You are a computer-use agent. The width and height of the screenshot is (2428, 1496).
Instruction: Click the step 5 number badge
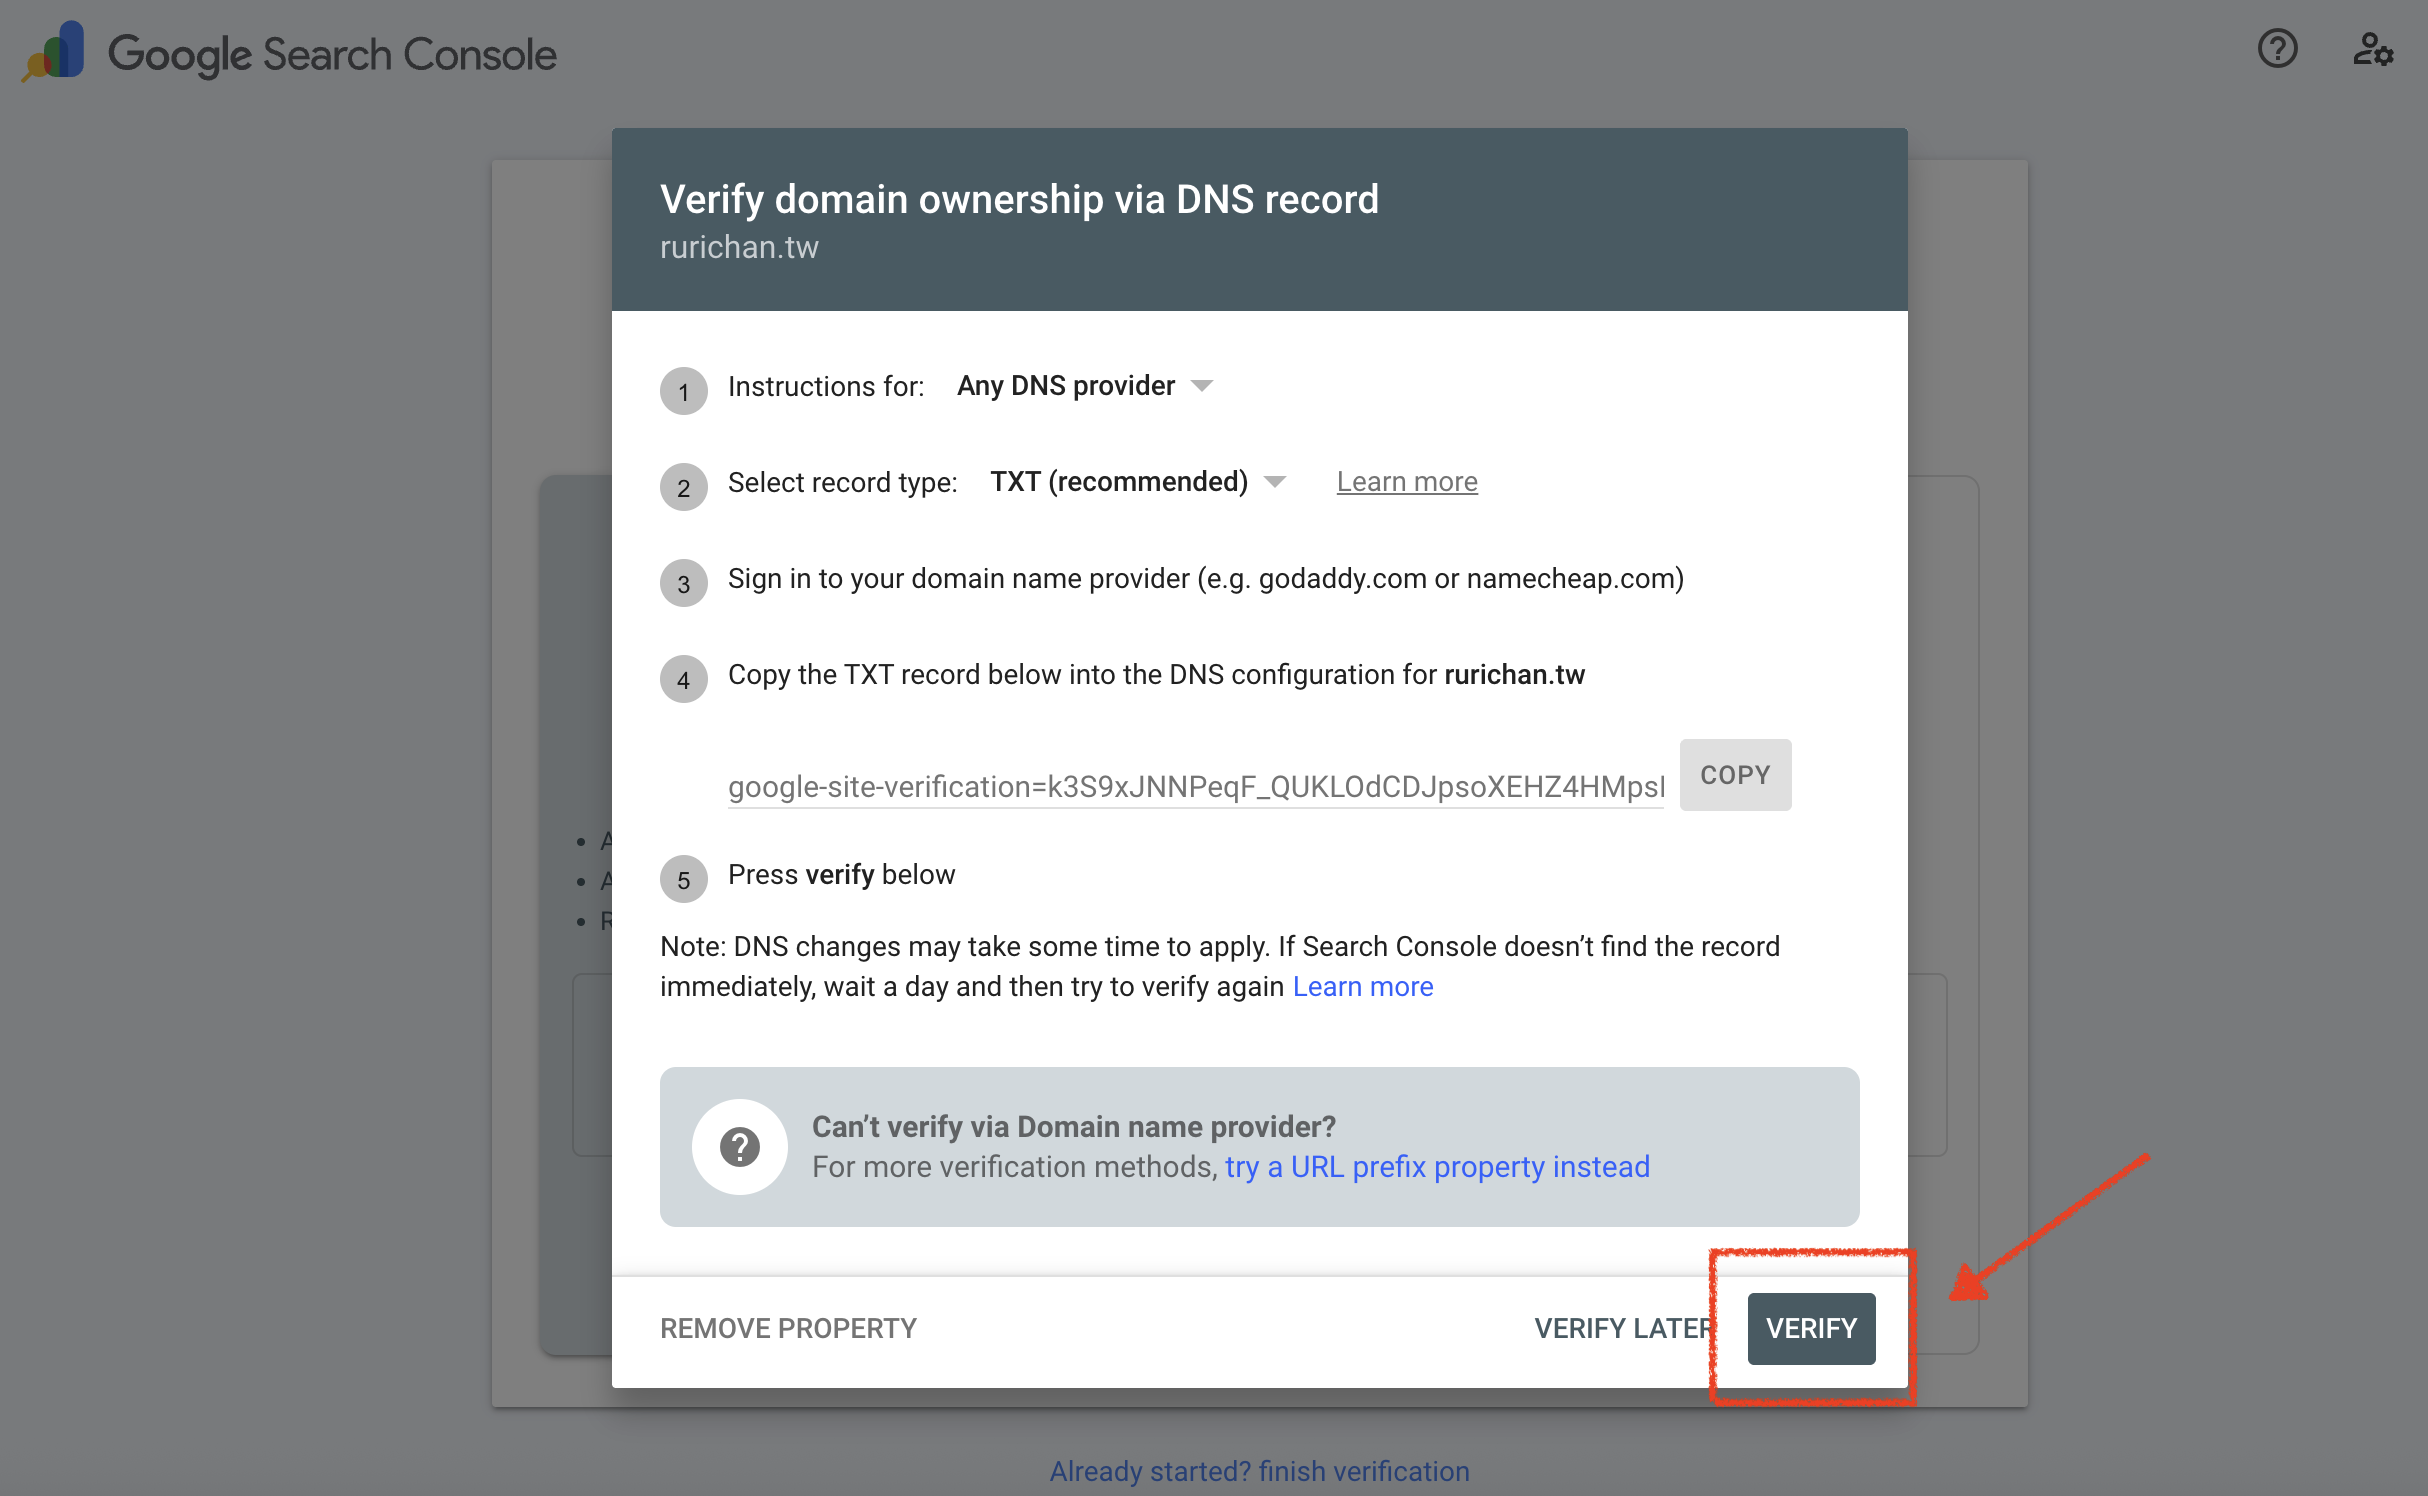(684, 879)
